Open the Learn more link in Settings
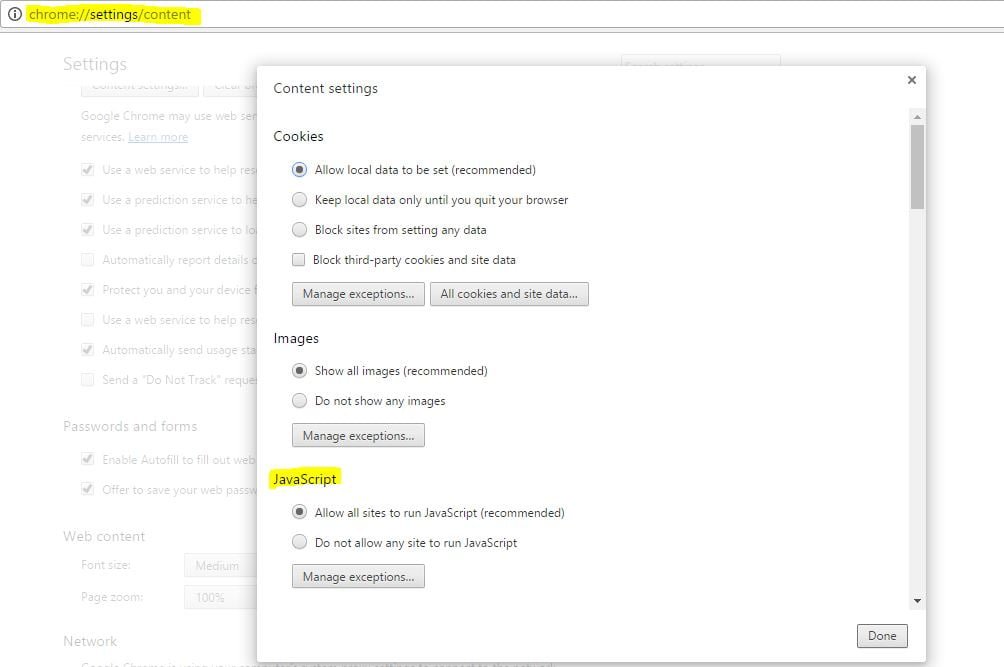The image size is (1004, 667). (158, 137)
